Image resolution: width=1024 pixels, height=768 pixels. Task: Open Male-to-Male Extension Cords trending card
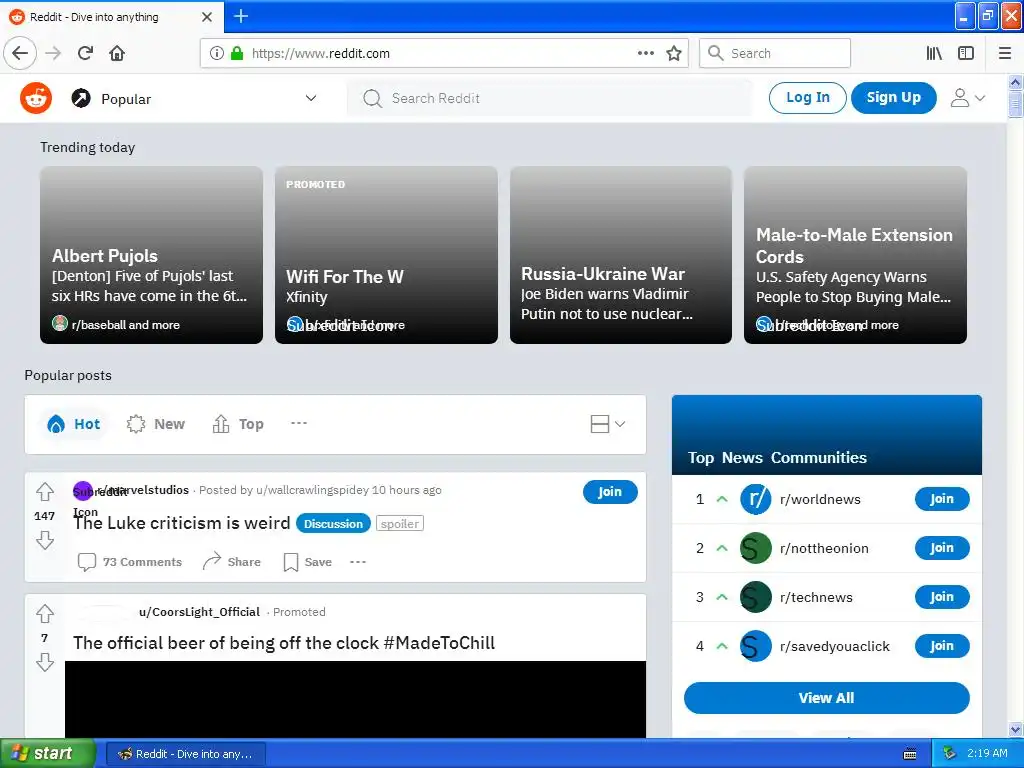click(x=855, y=255)
